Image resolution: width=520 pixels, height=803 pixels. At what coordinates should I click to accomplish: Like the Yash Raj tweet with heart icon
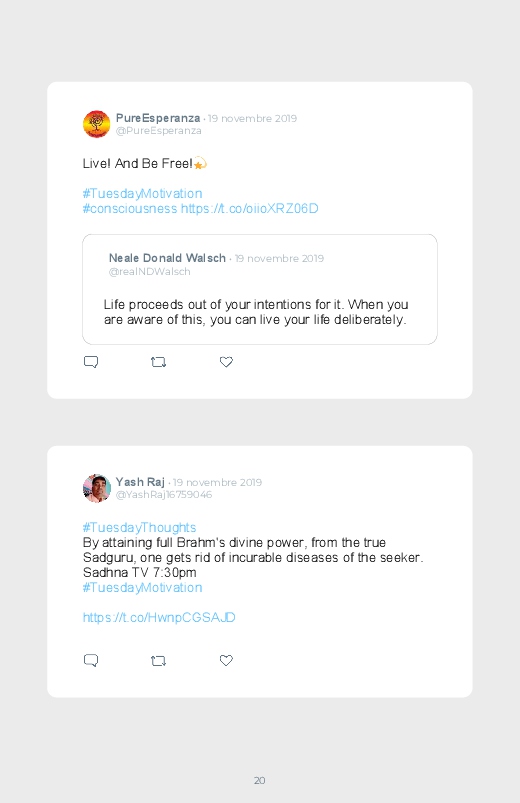[226, 661]
